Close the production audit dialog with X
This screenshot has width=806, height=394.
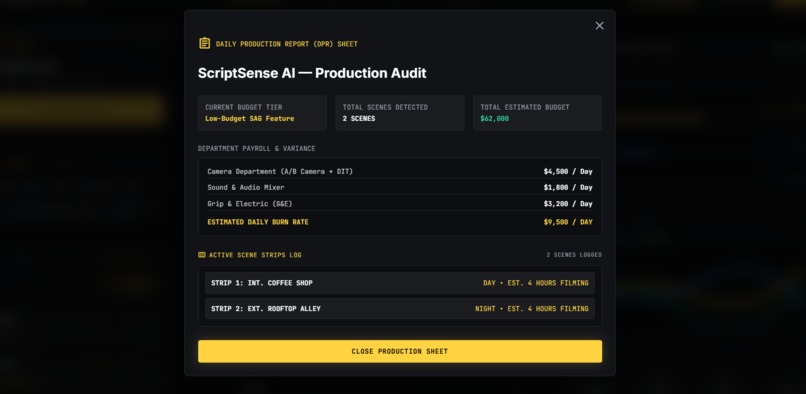coord(599,26)
